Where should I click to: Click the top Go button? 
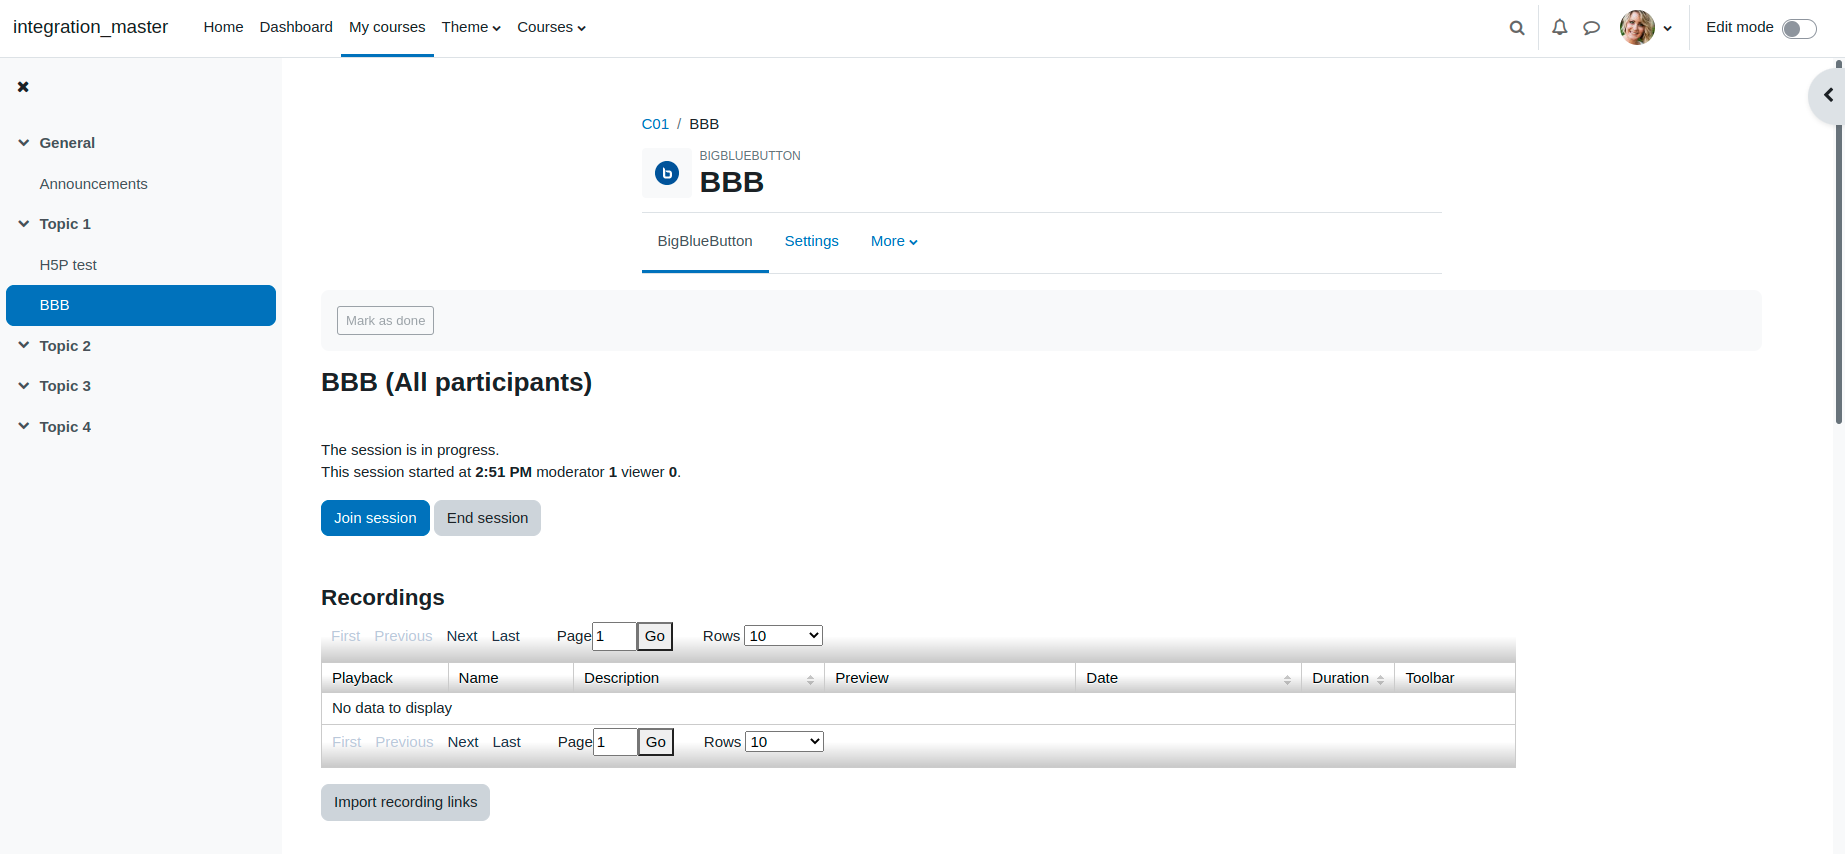pos(655,636)
